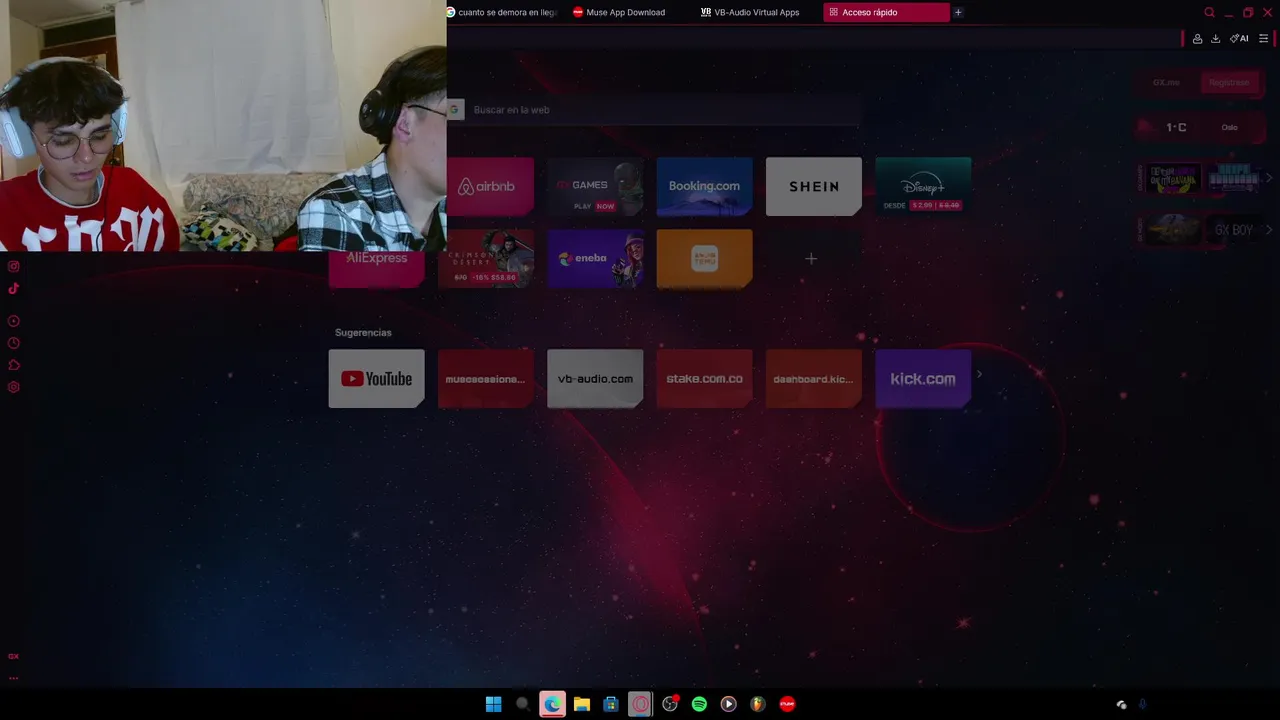Open the stake.com.co suggestion tile
1280x720 pixels.
coord(704,379)
